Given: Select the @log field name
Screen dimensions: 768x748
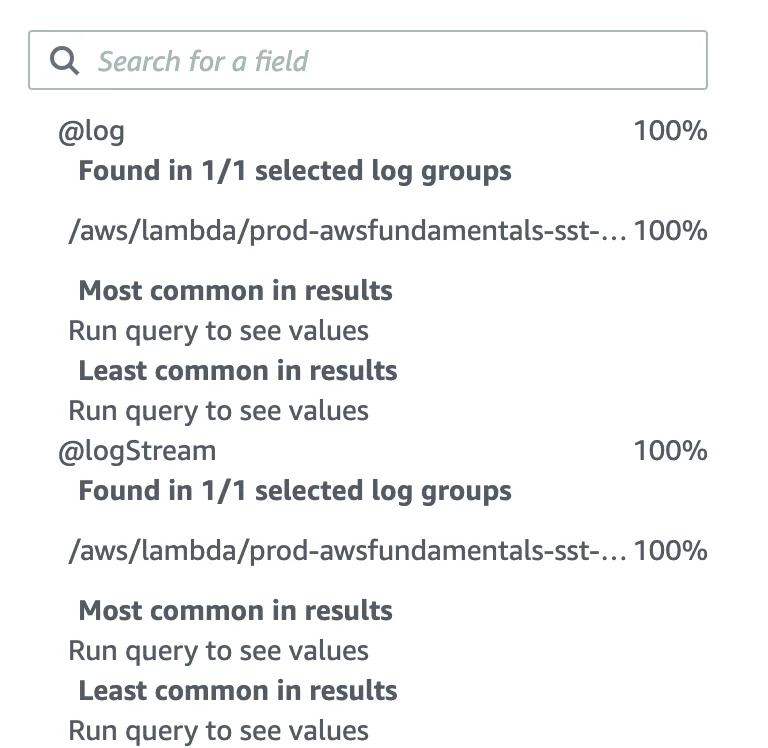Looking at the screenshot, I should coord(91,131).
